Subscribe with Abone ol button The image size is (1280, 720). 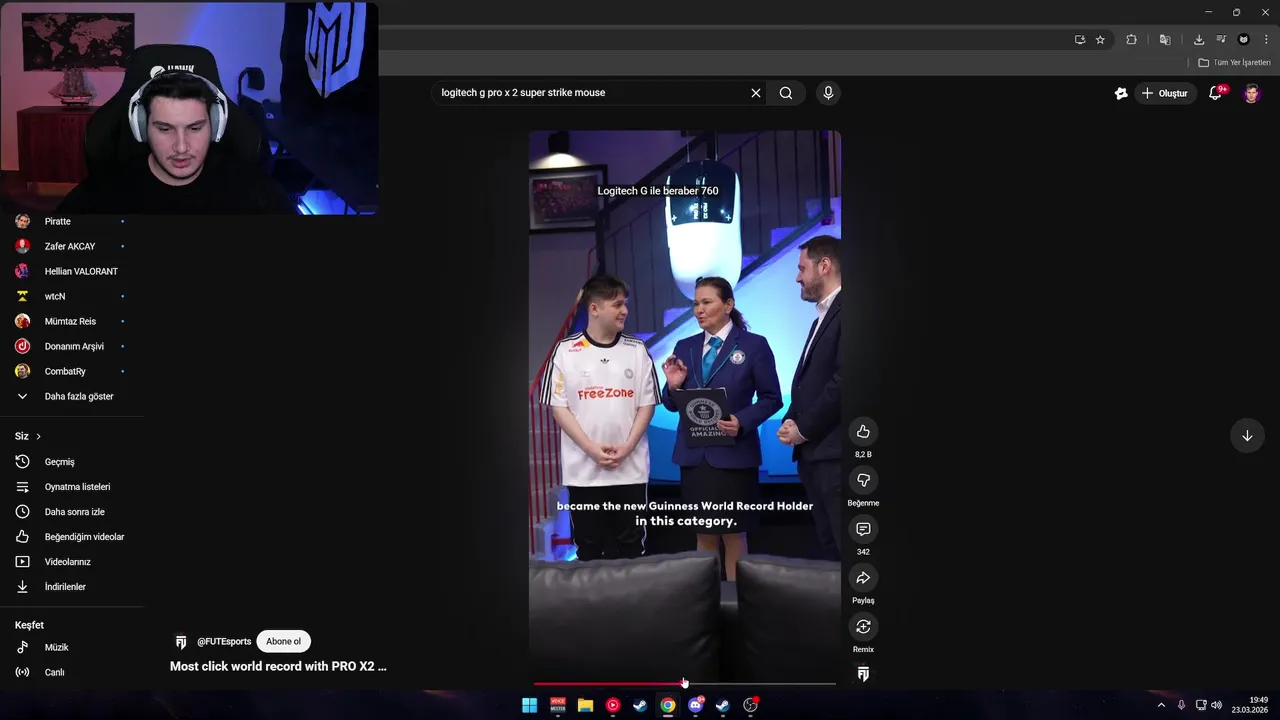283,642
